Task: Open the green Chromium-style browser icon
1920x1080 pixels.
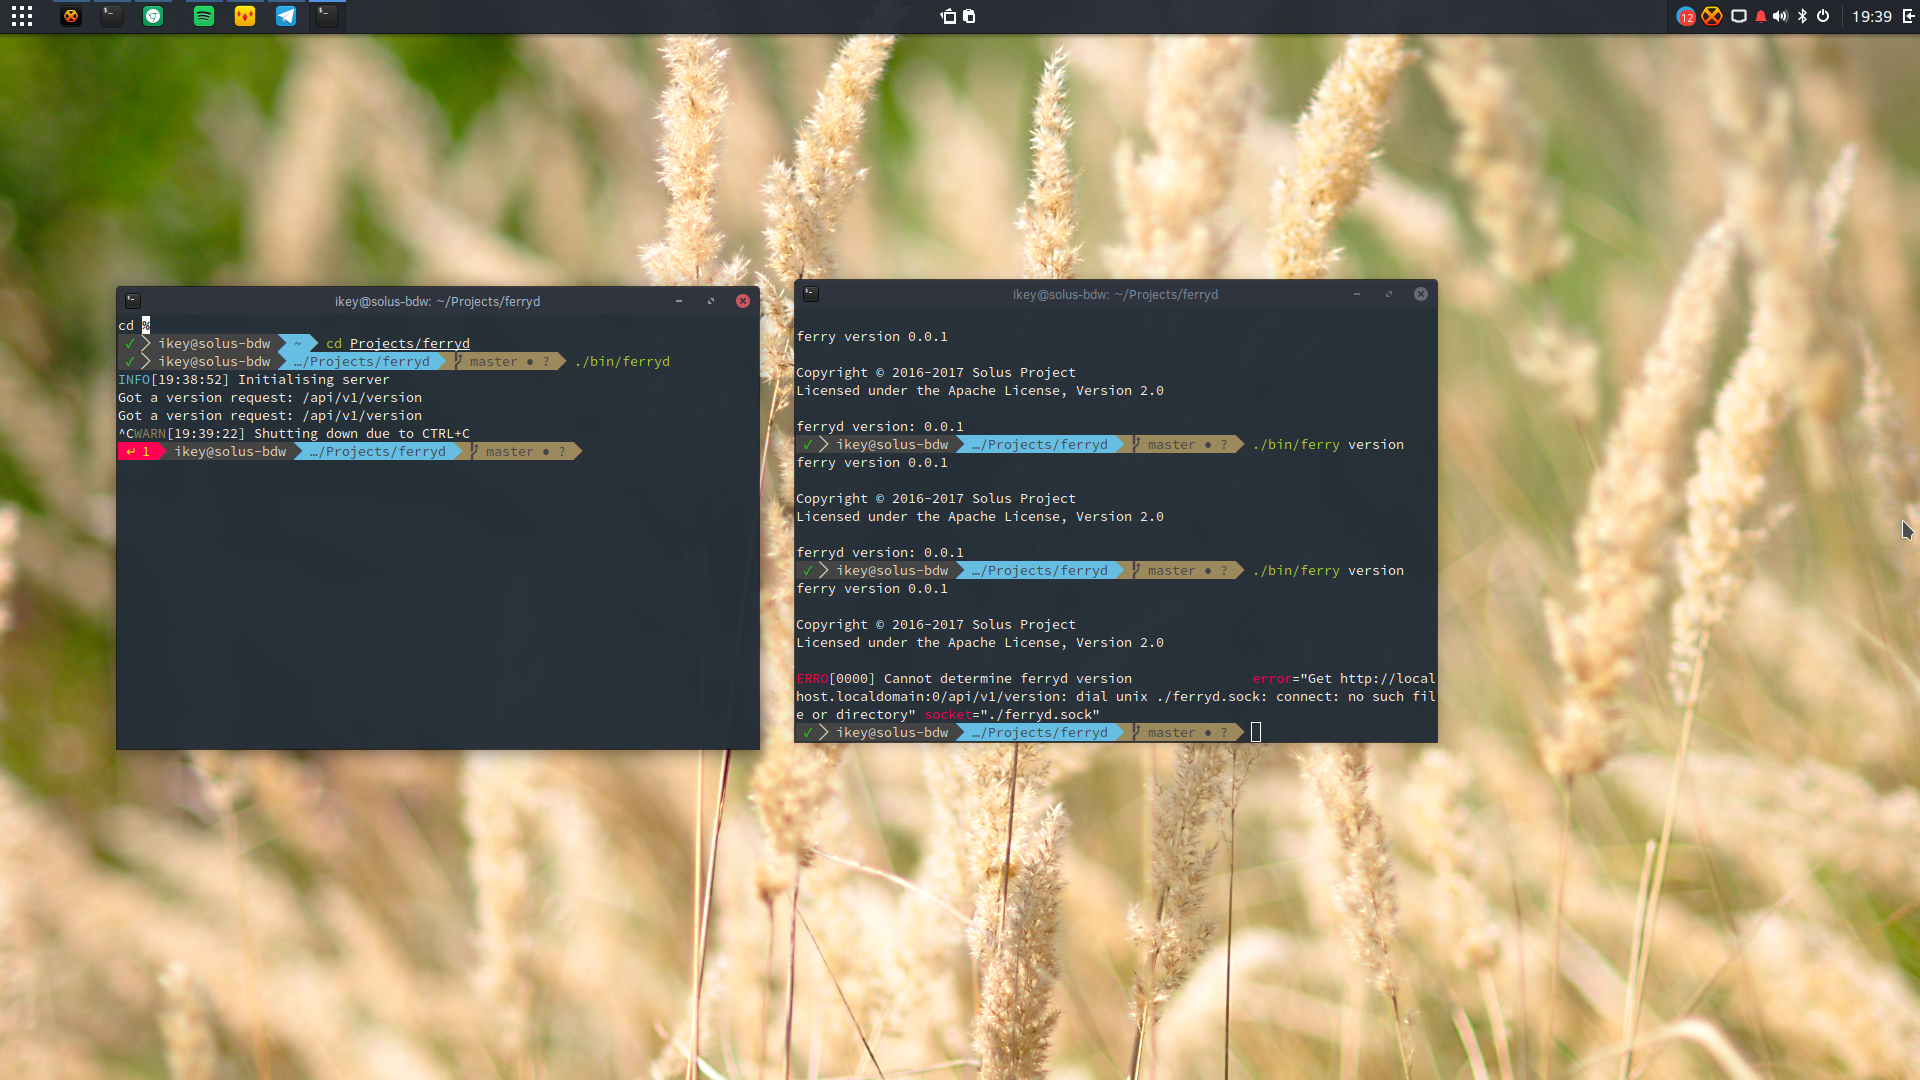Action: 153,16
